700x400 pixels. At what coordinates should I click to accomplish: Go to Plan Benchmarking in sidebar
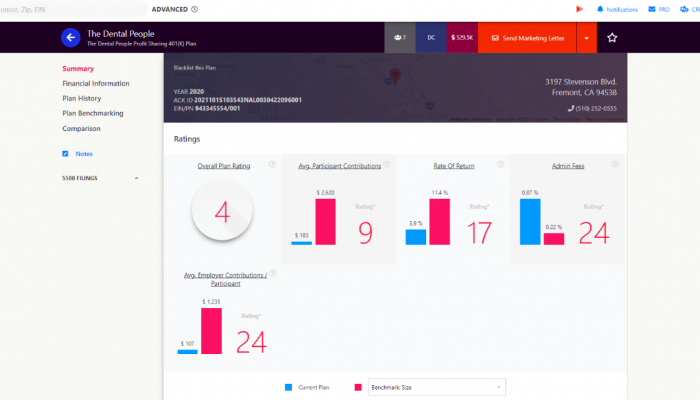[93, 114]
